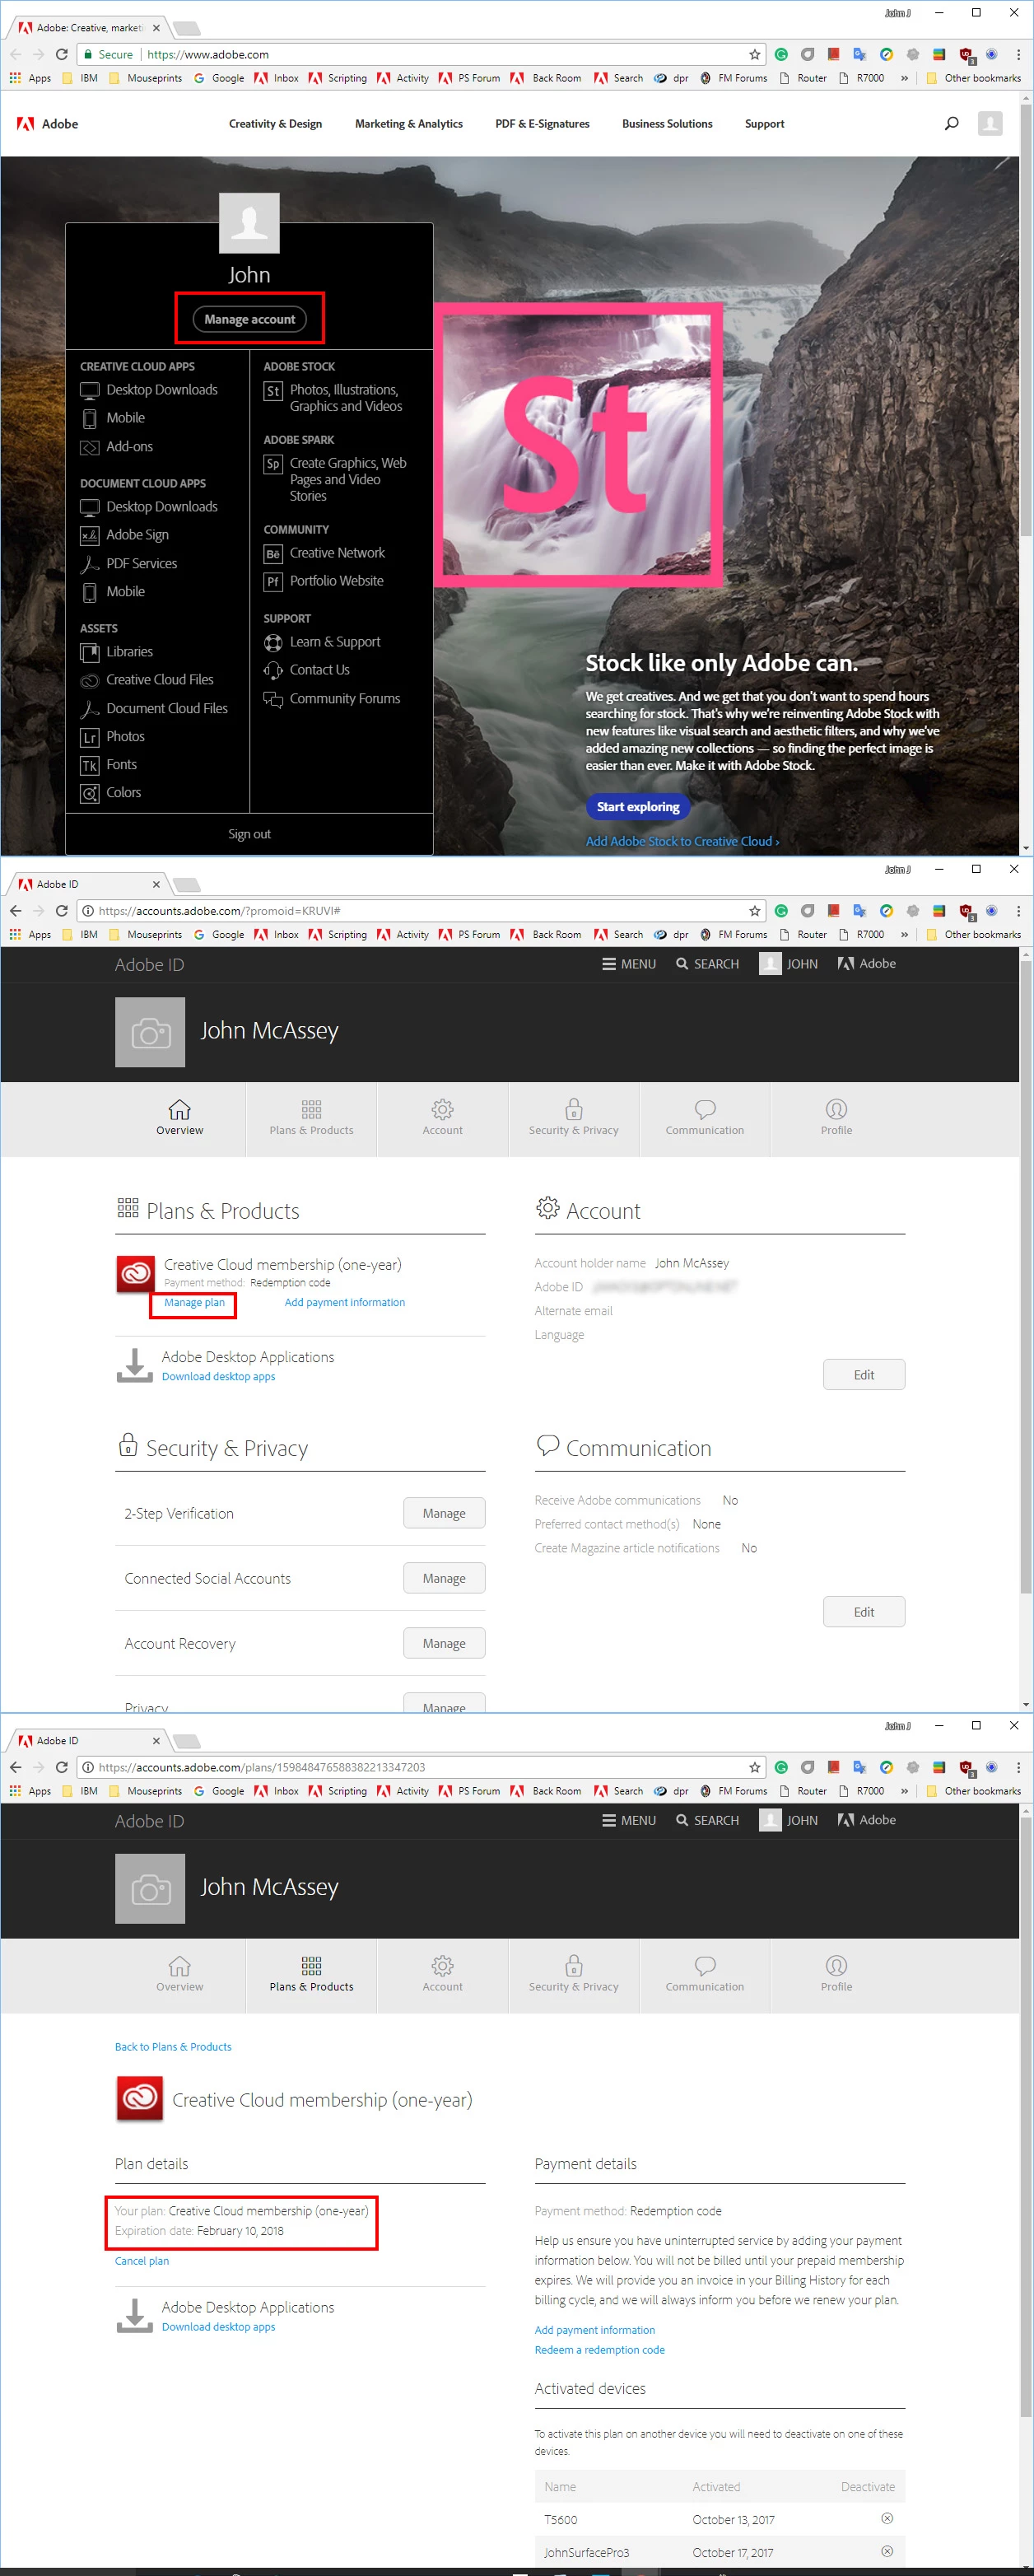The width and height of the screenshot is (1034, 2576).
Task: Click the address bar showing https://www.adobe.com
Action: (420, 54)
